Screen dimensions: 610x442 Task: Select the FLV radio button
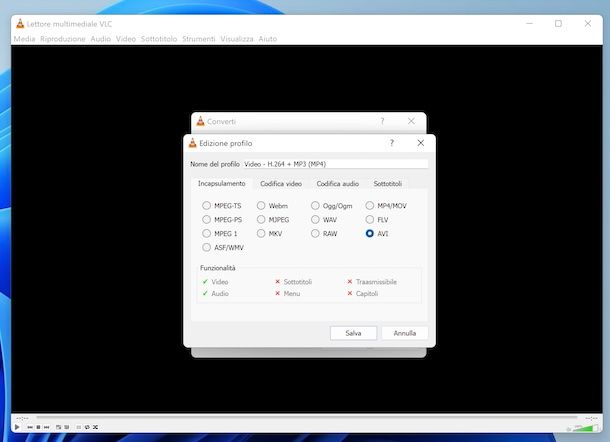click(370, 219)
